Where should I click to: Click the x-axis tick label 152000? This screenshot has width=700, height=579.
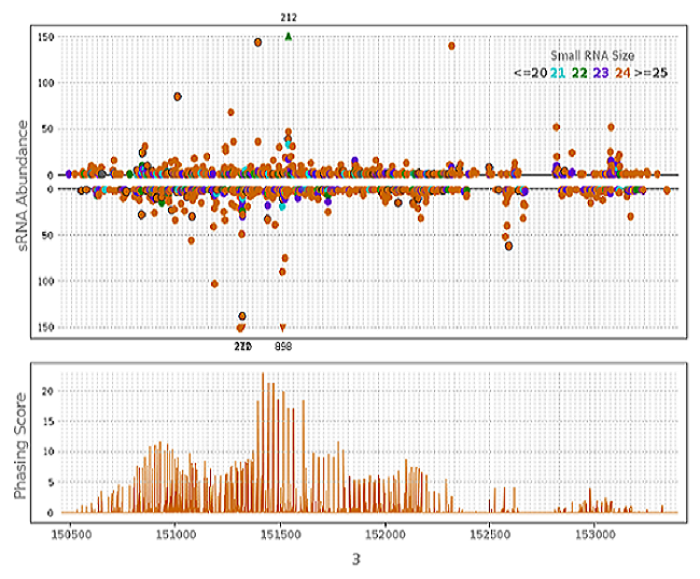click(x=385, y=534)
